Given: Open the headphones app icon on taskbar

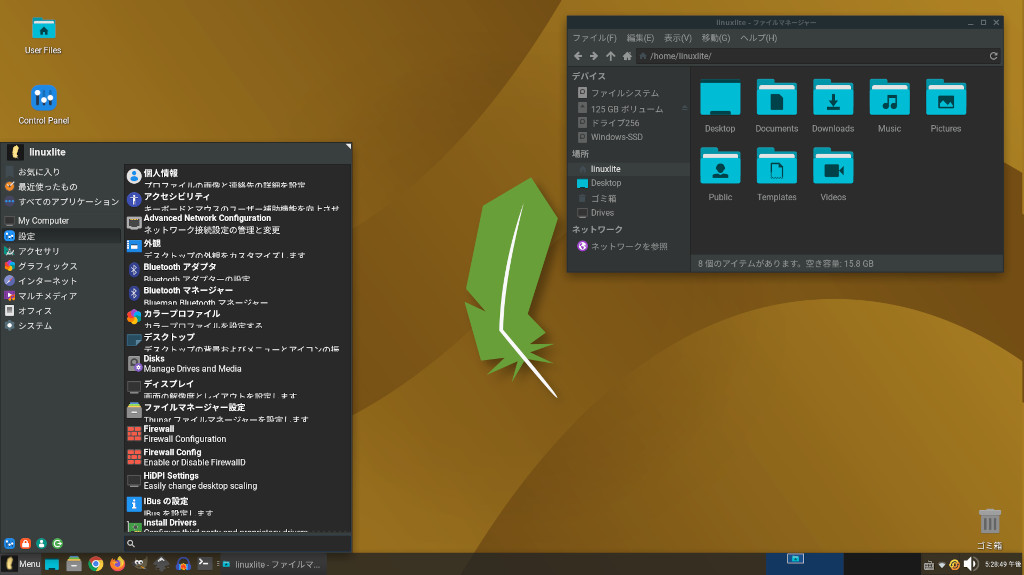Looking at the screenshot, I should (184, 564).
